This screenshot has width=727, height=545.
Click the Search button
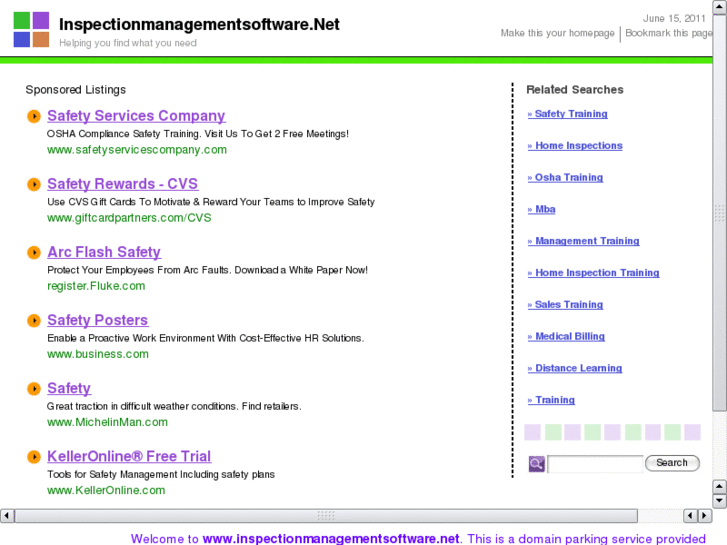[672, 463]
